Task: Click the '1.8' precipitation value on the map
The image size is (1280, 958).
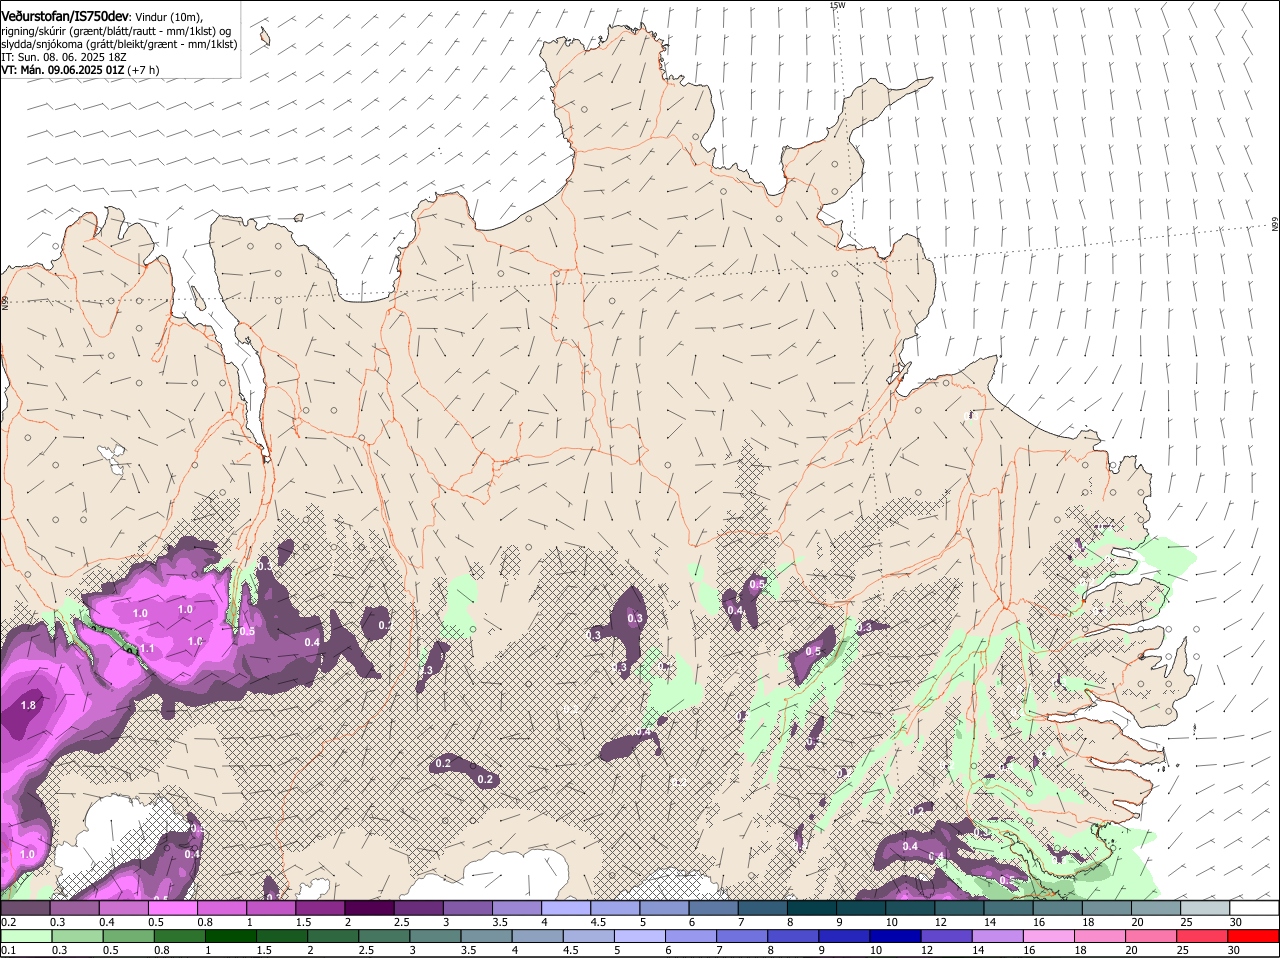Action: coord(27,706)
